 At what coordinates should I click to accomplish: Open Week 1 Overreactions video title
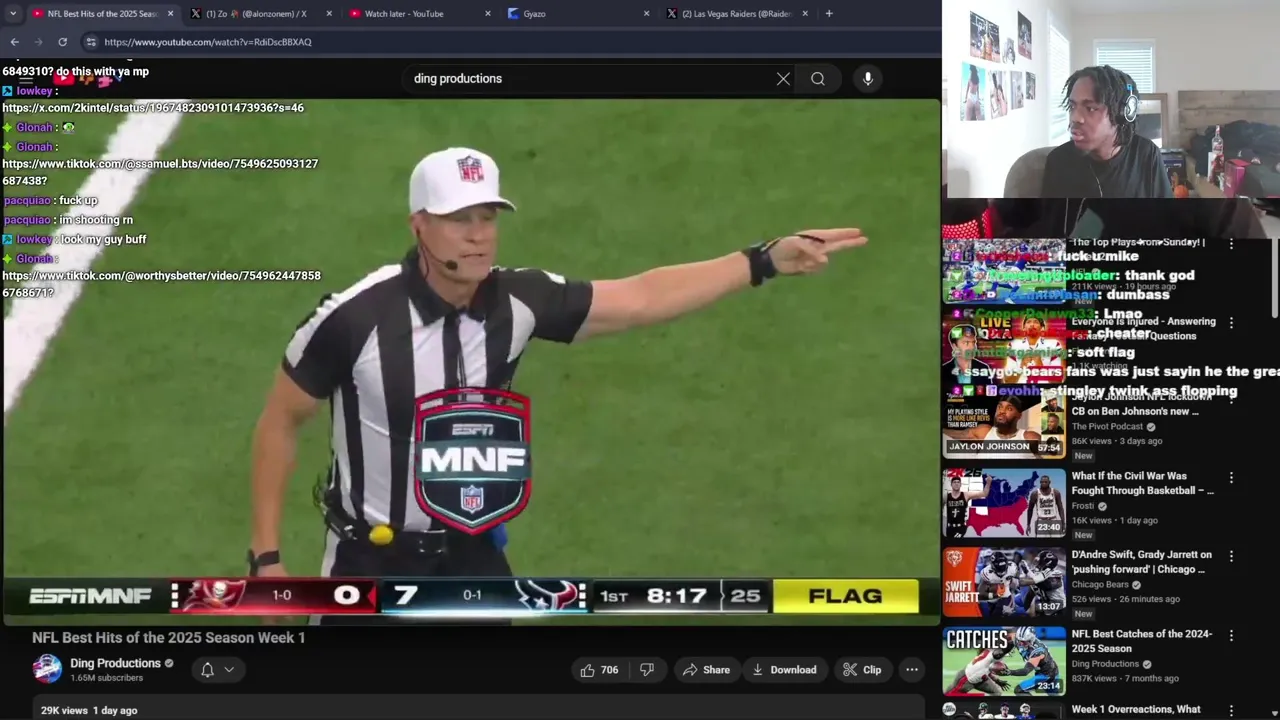pos(1136,710)
